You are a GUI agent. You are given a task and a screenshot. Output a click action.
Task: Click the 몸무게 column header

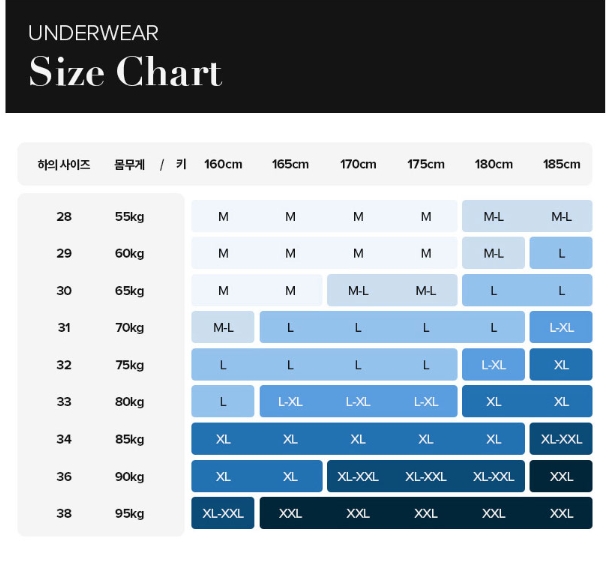pyautogui.click(x=129, y=164)
